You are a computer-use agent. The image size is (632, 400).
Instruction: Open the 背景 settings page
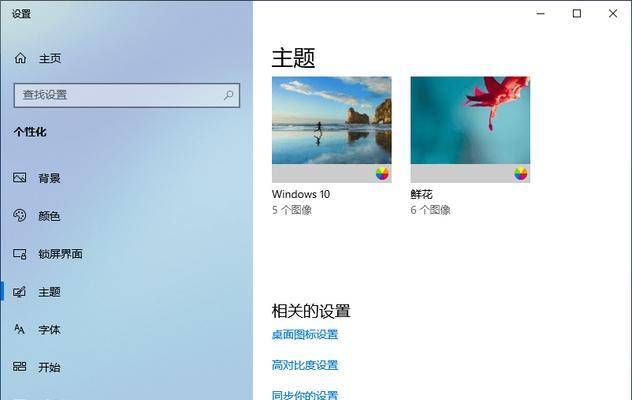point(49,178)
